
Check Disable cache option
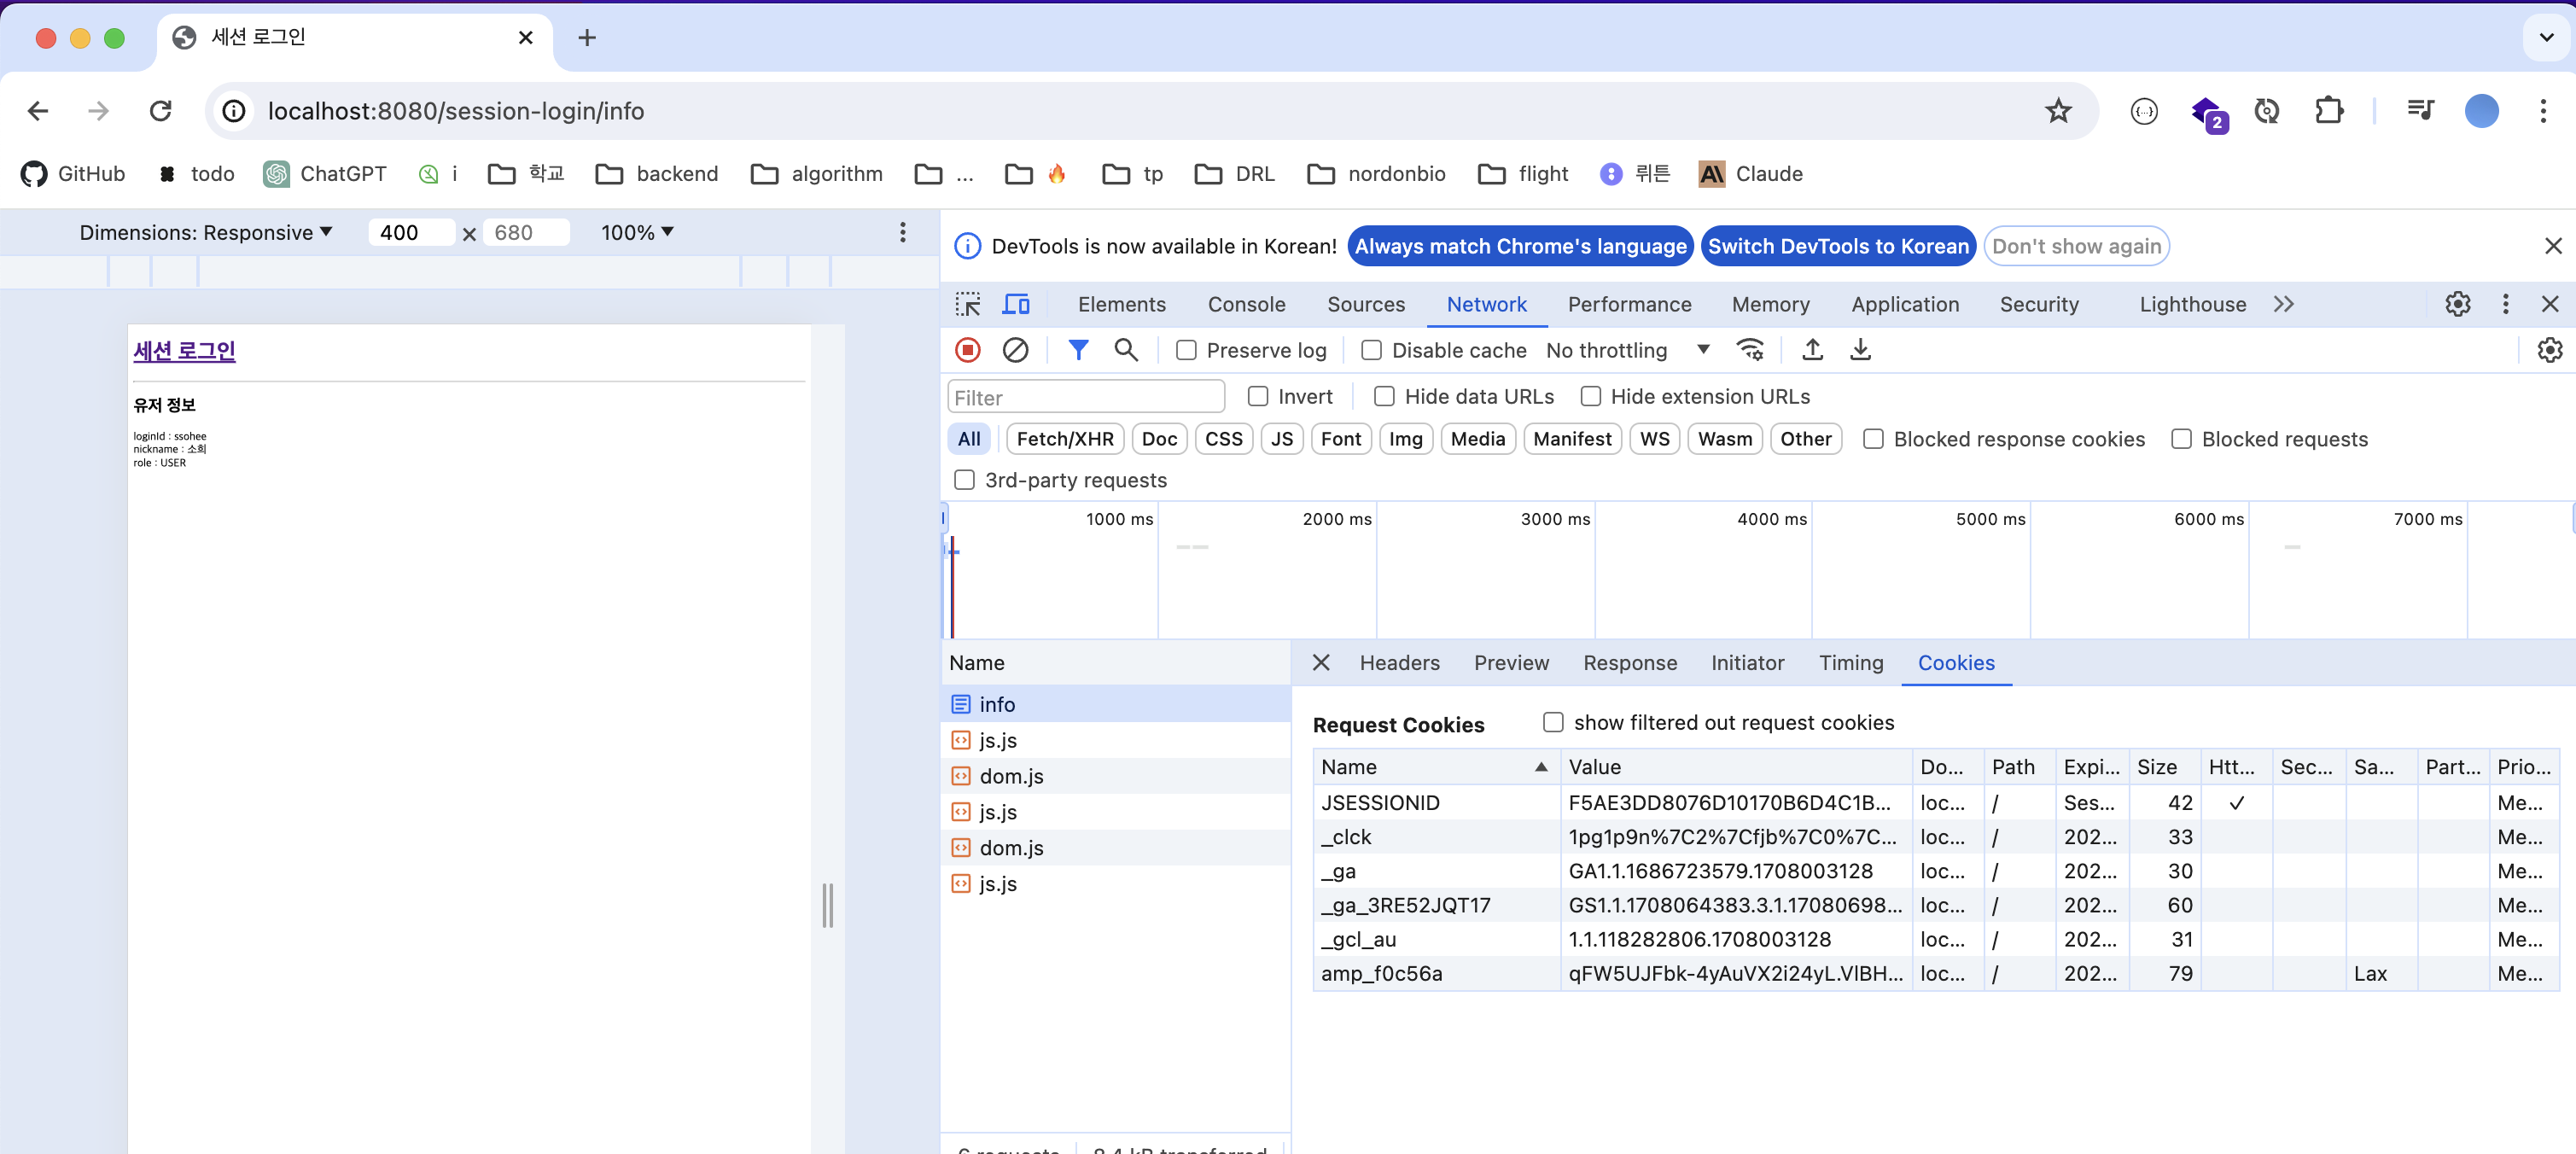1371,350
